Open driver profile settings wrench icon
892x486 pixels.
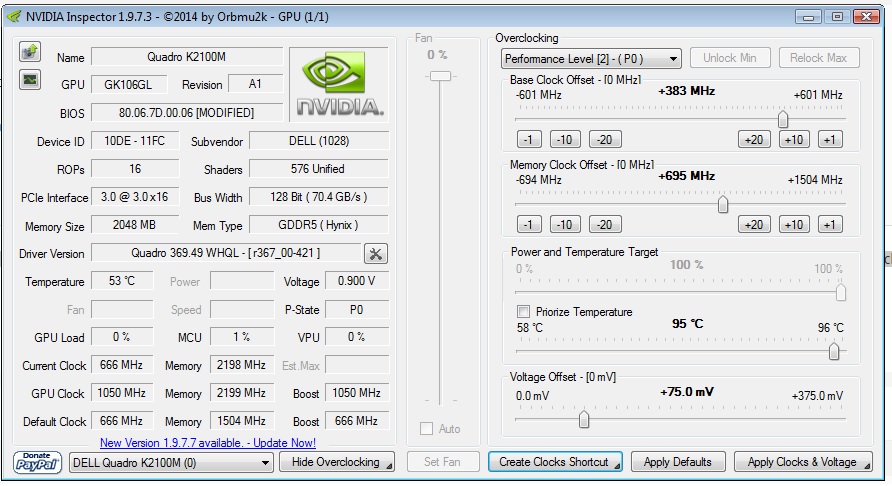[375, 254]
